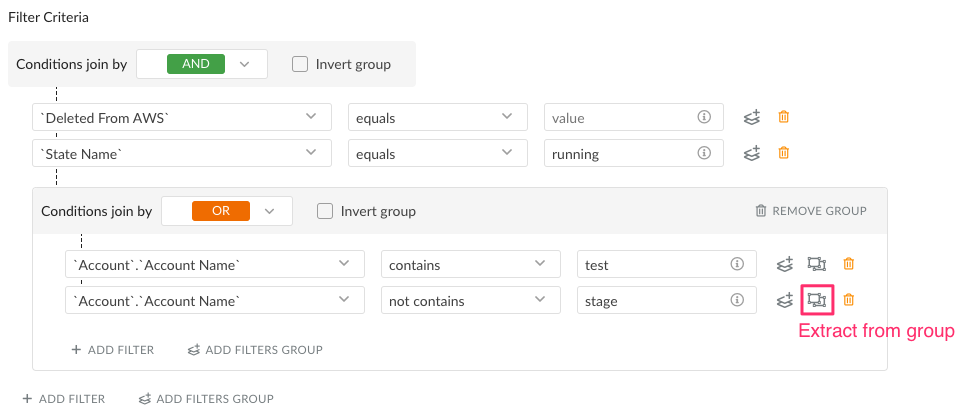This screenshot has width=973, height=419.
Task: Show info for the running value field
Action: tap(704, 153)
